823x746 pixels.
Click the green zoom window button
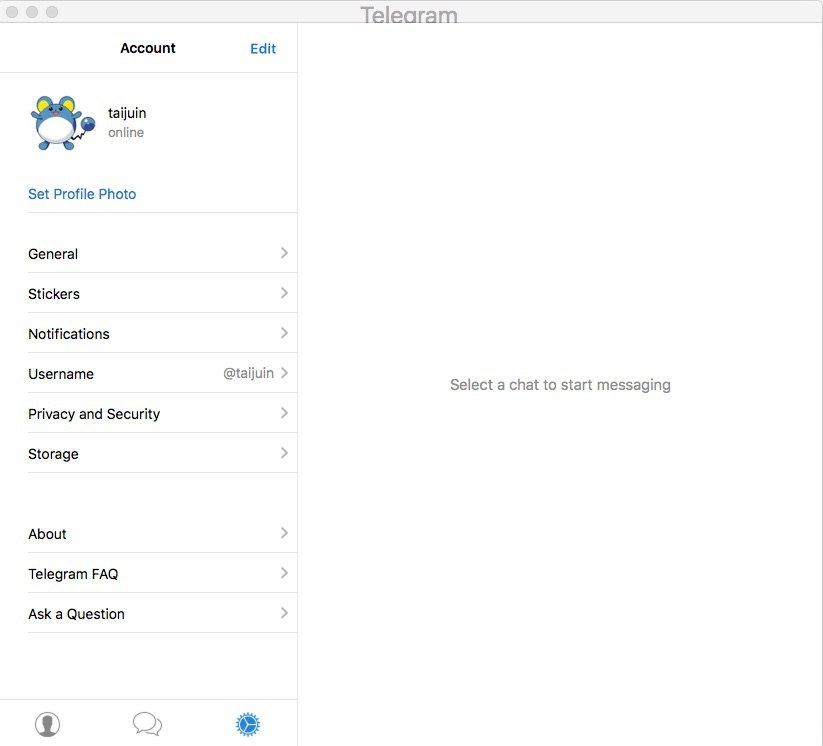[x=52, y=12]
